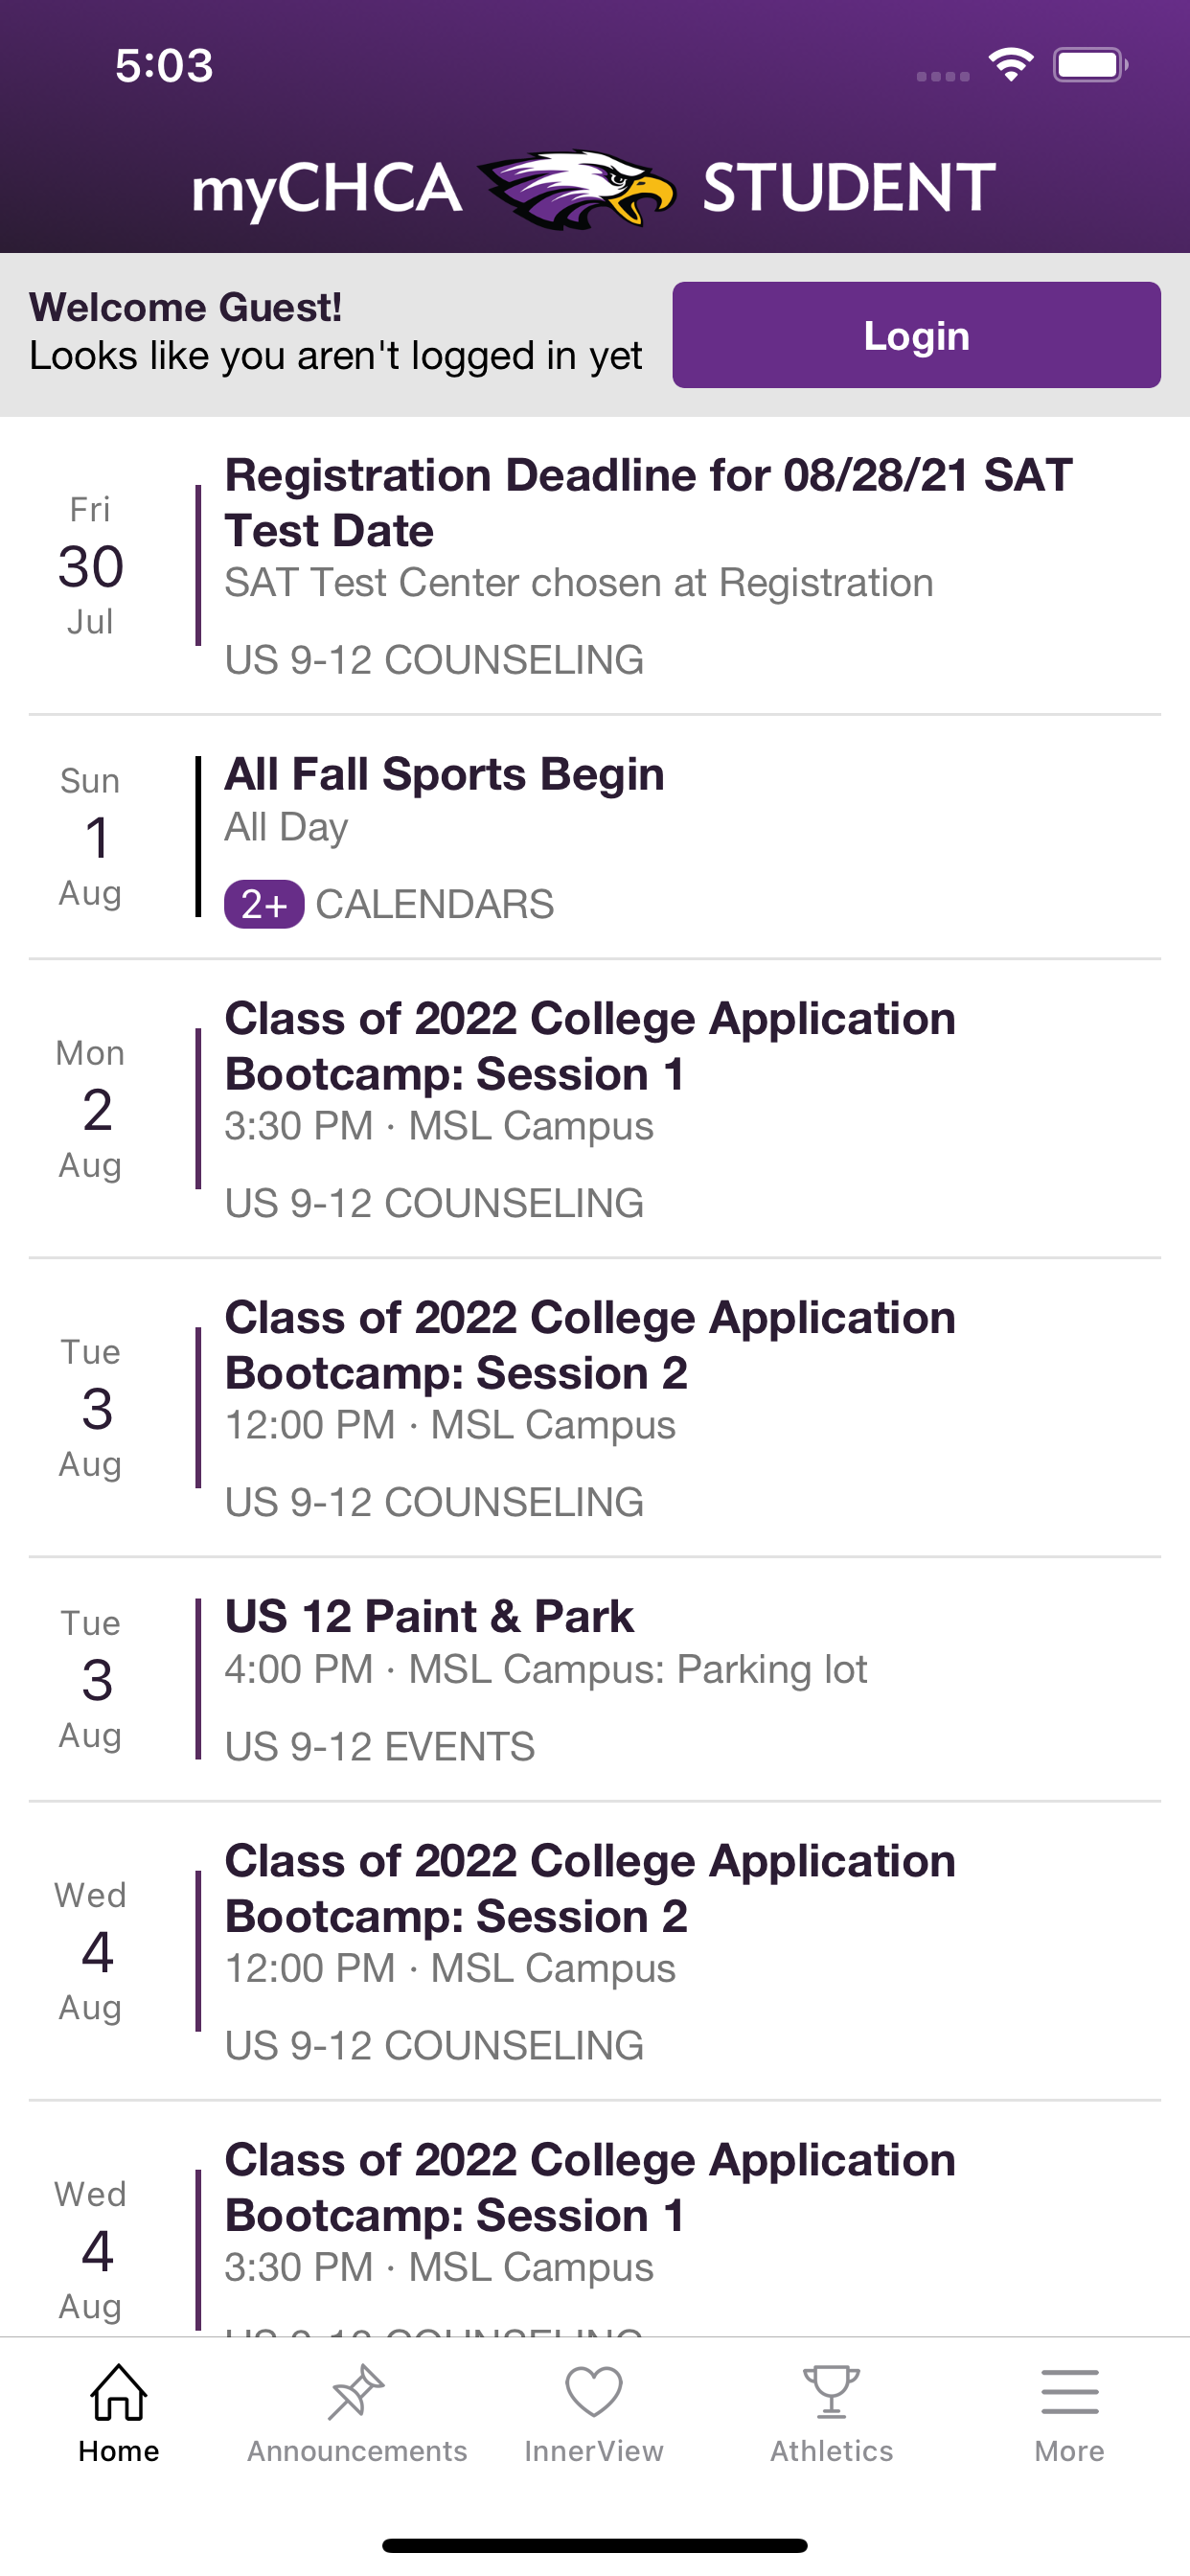1190x2576 pixels.
Task: Tap the Welcome Guest message
Action: click(x=335, y=332)
